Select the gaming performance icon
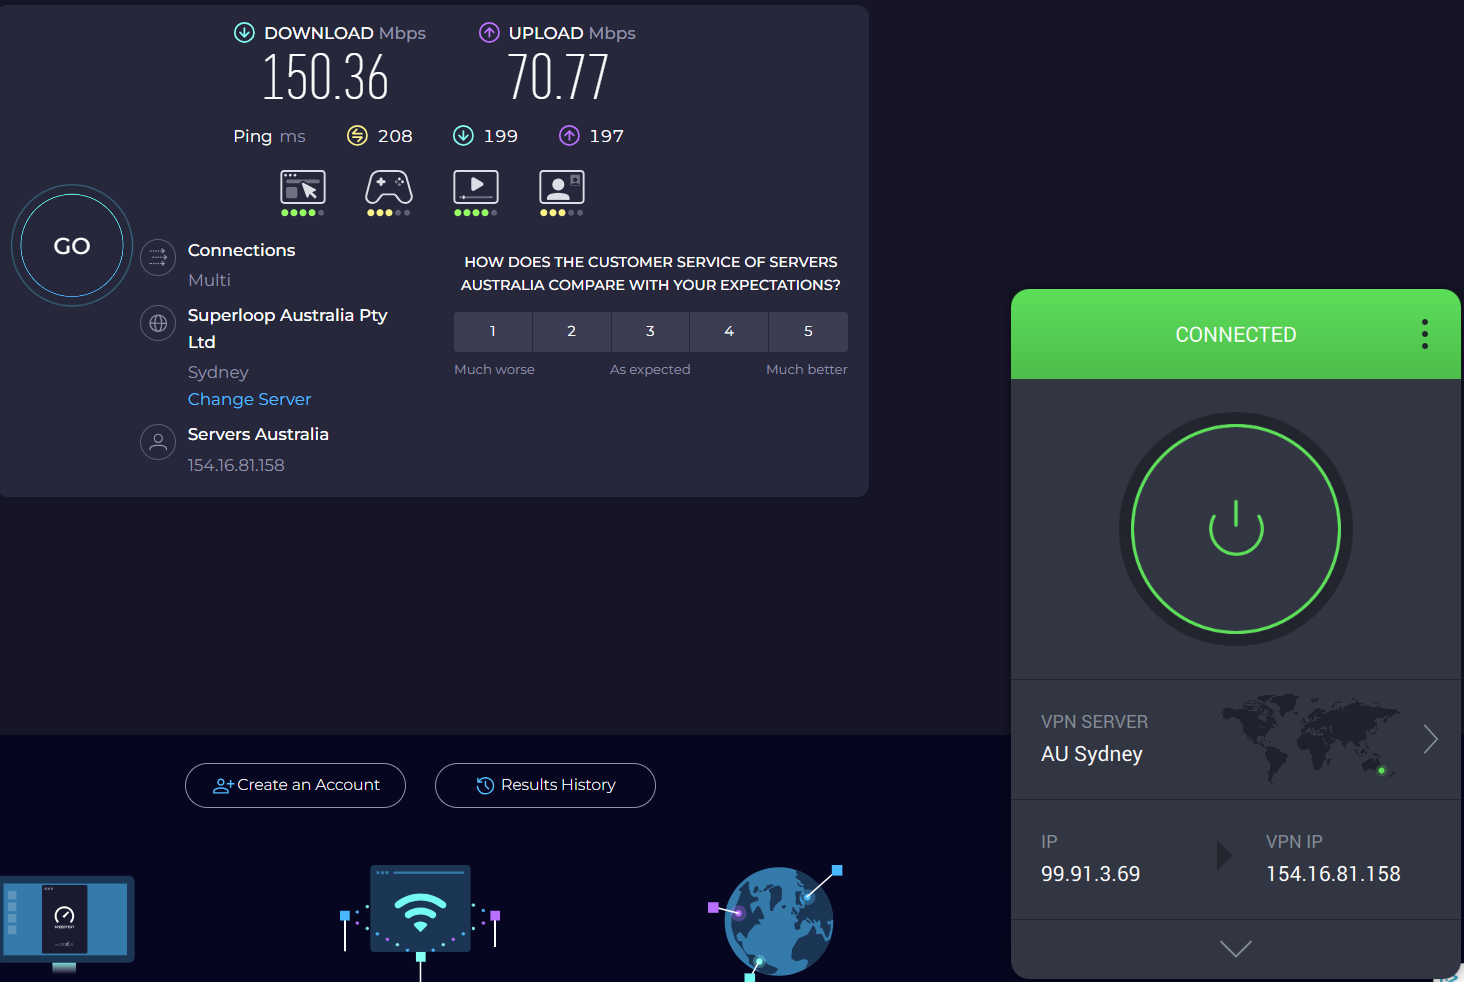Viewport: 1464px width, 982px height. [389, 186]
